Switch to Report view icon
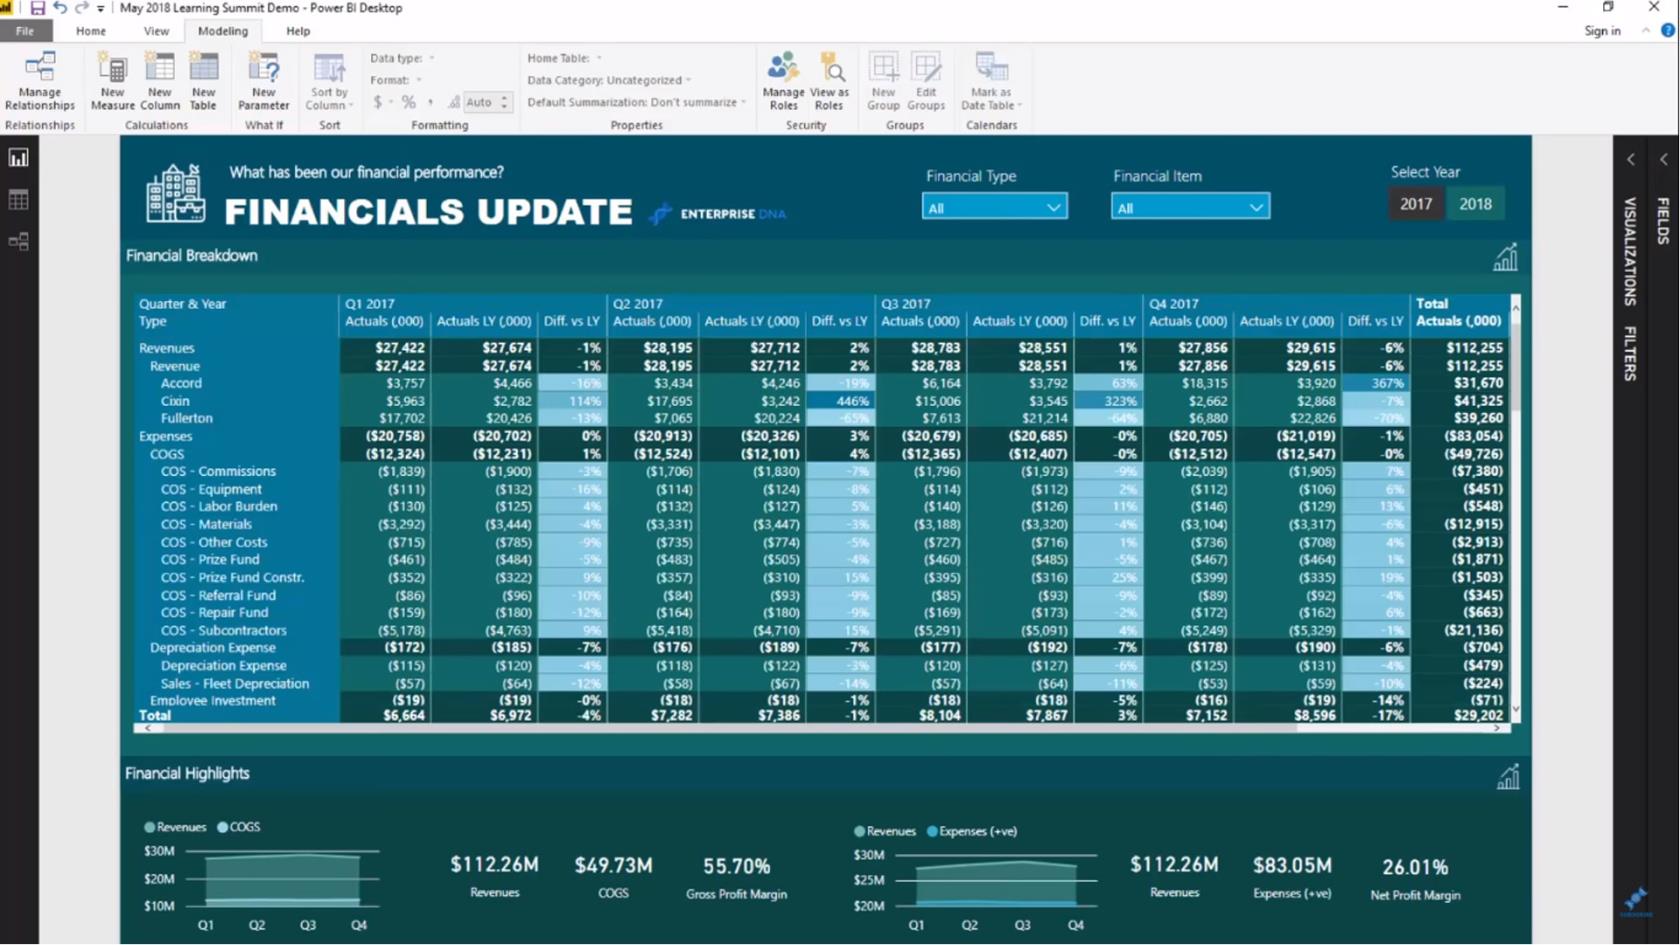 (18, 158)
